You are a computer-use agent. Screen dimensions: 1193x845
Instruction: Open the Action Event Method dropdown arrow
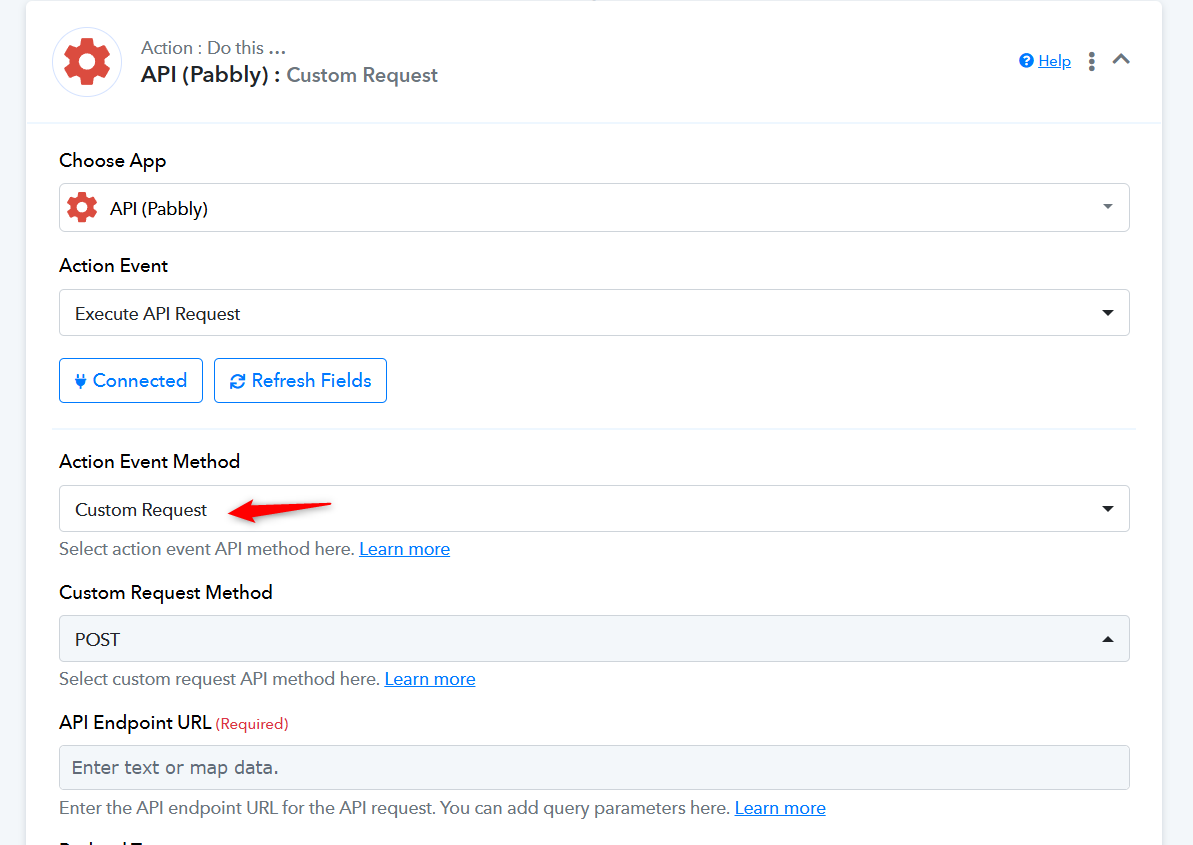[x=1108, y=509]
